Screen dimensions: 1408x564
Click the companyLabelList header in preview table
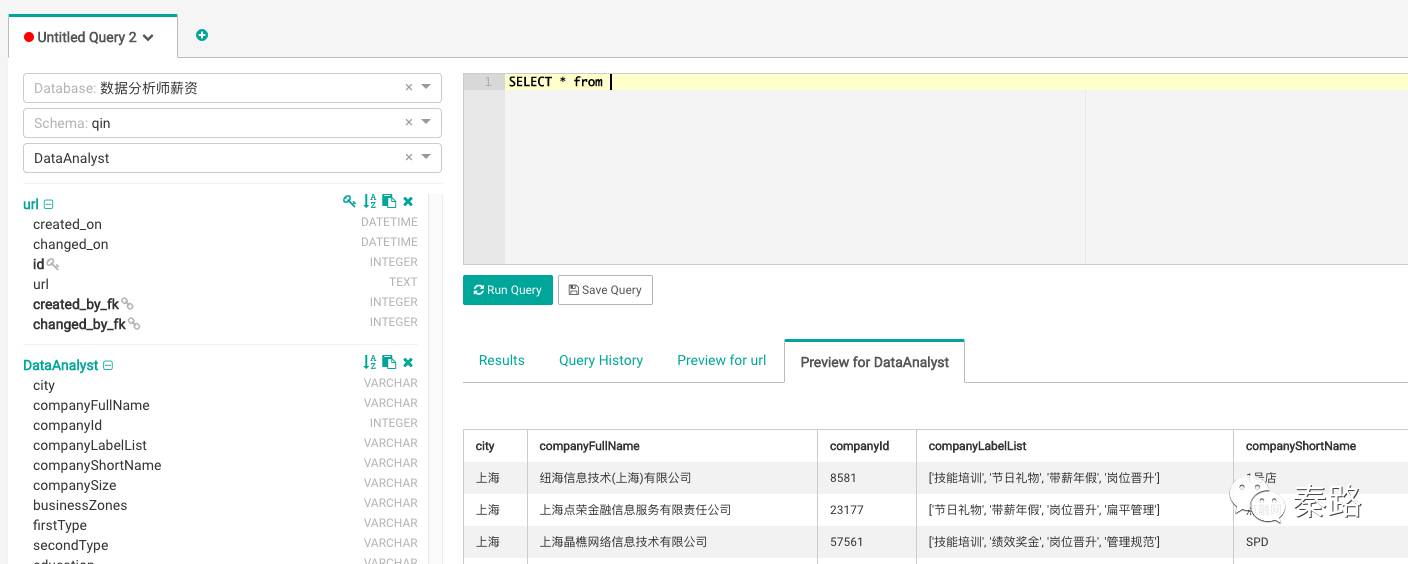tap(977, 446)
